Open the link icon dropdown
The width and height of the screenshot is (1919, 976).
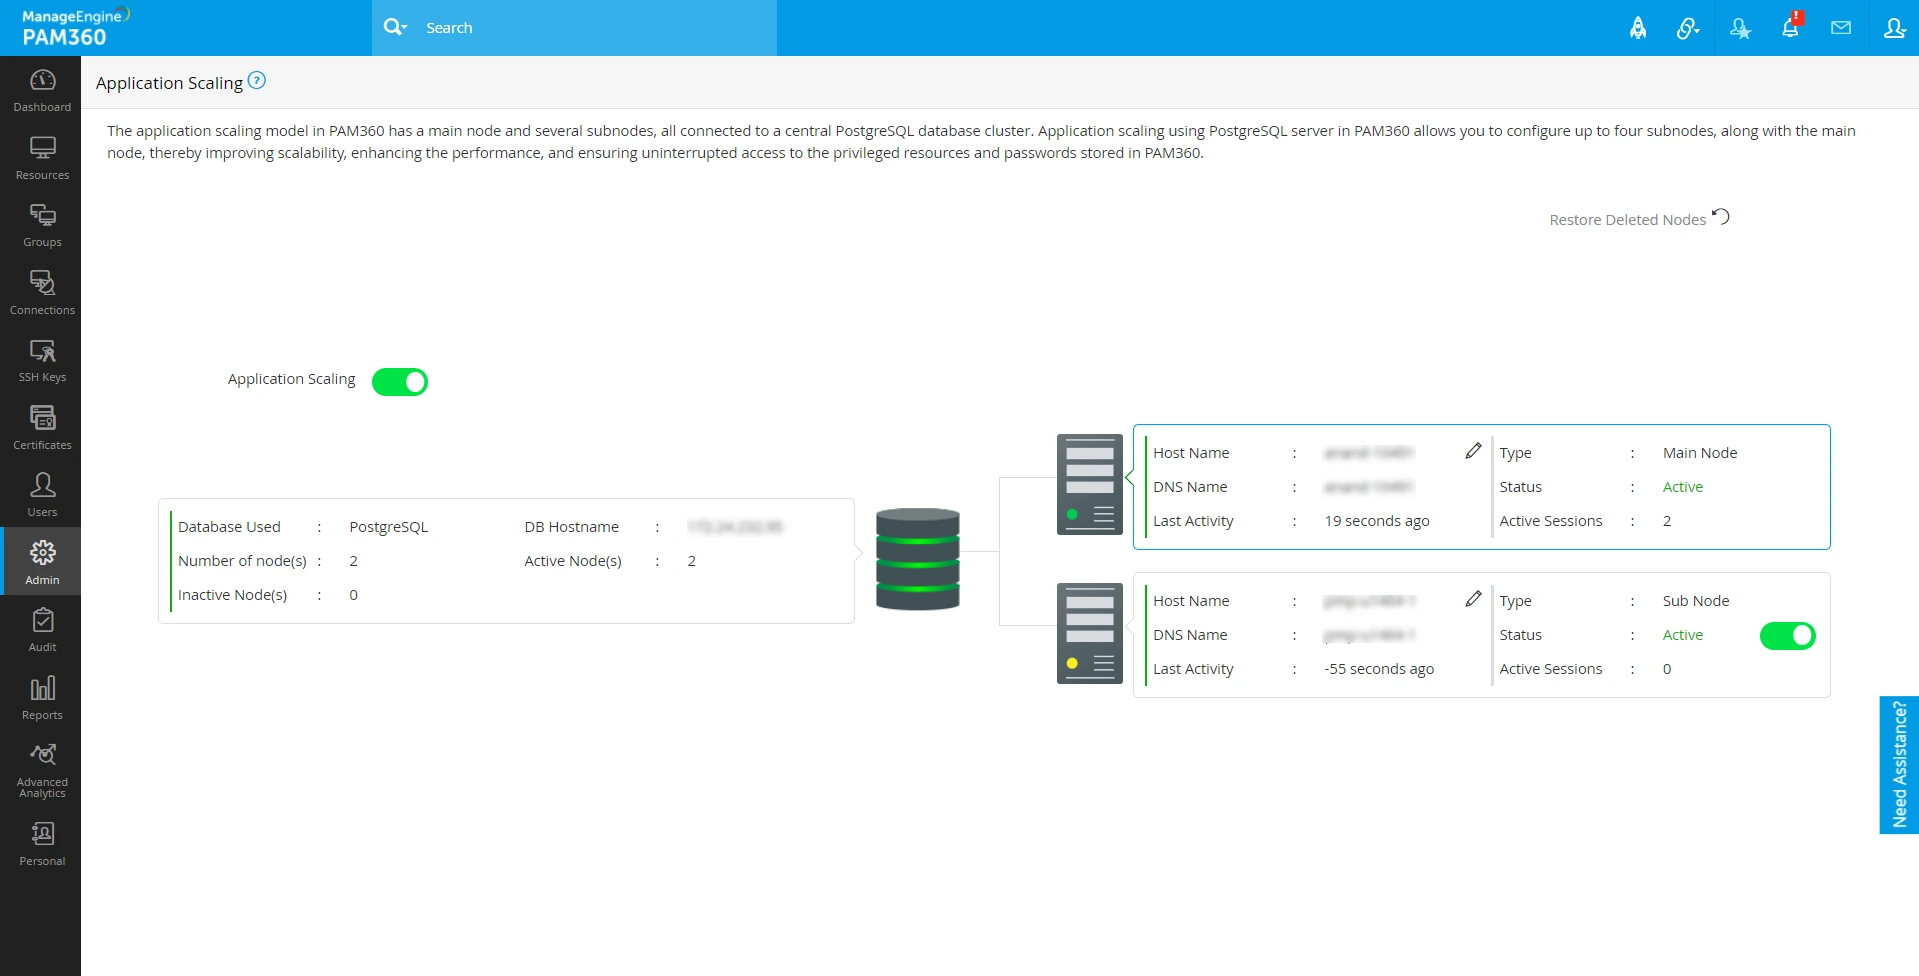click(x=1688, y=27)
